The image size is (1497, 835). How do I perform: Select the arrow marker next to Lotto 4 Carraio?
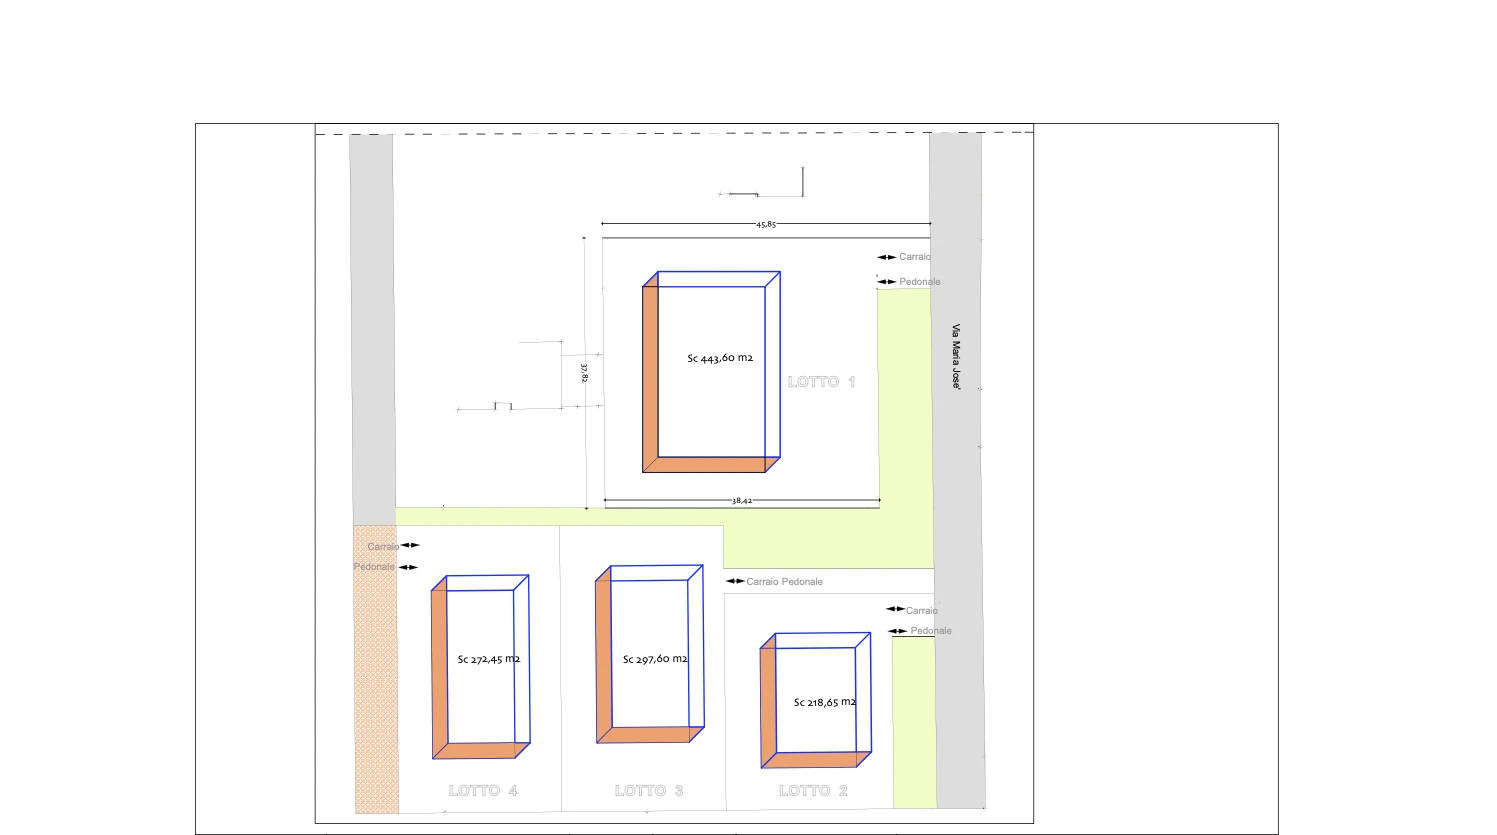pos(410,546)
